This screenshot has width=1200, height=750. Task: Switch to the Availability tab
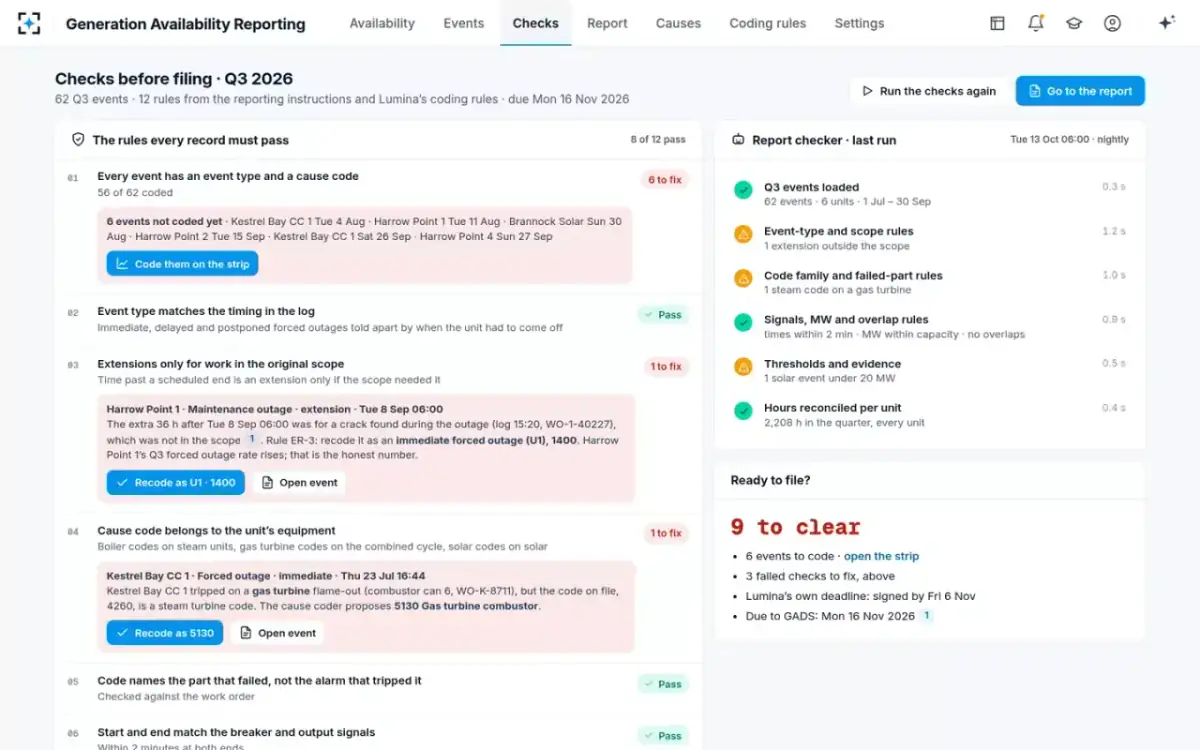pyautogui.click(x=382, y=23)
